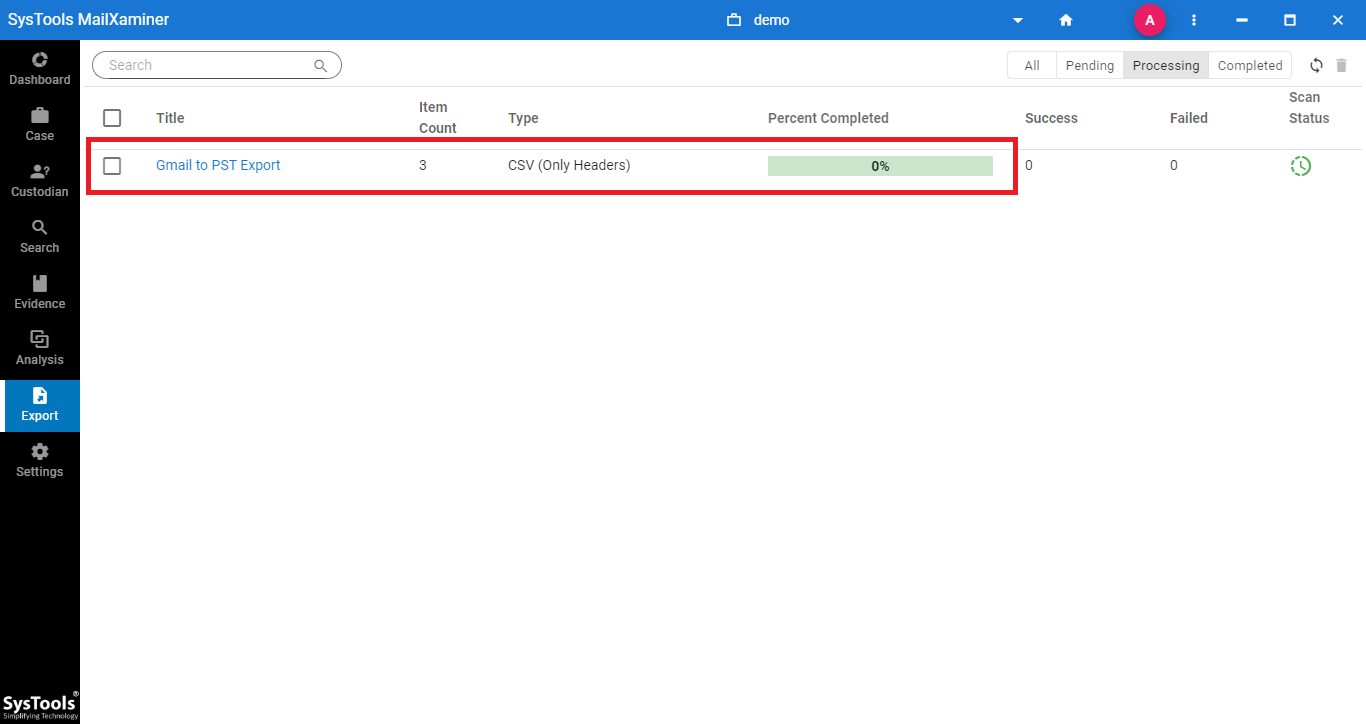Open the Gmail to PST Export link

click(218, 165)
